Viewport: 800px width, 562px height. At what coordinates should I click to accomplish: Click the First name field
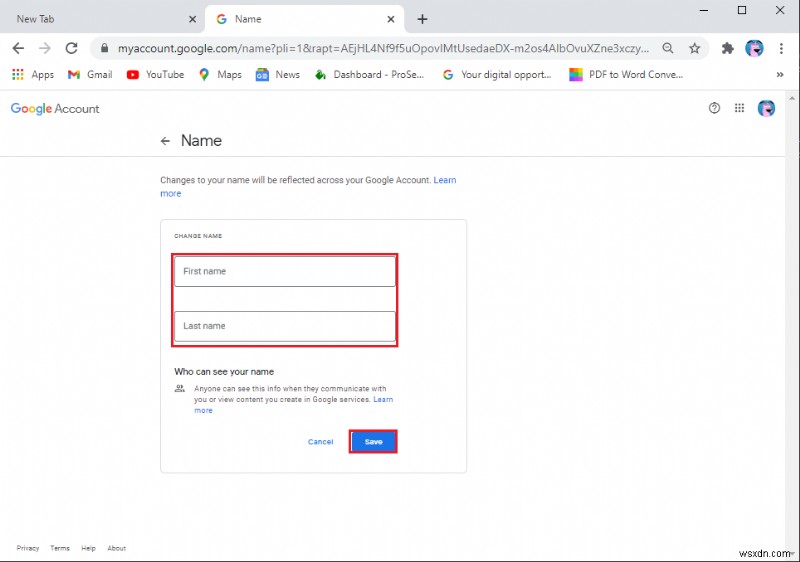pyautogui.click(x=285, y=271)
